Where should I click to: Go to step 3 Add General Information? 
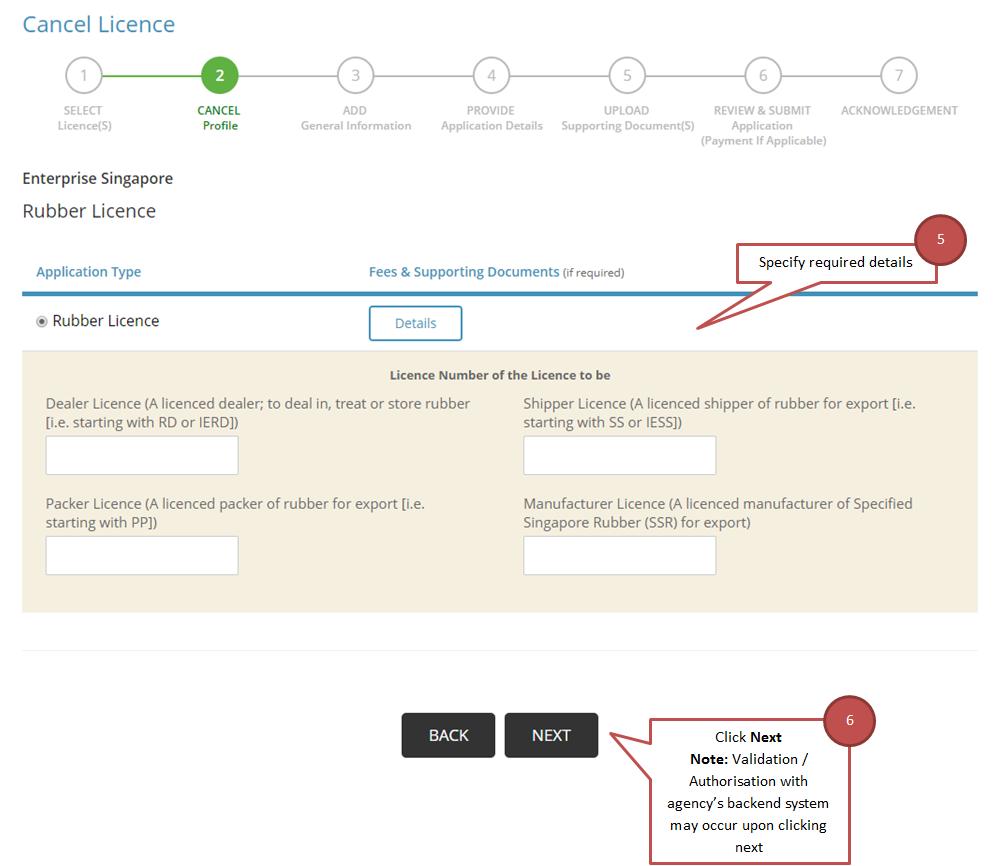(x=355, y=75)
